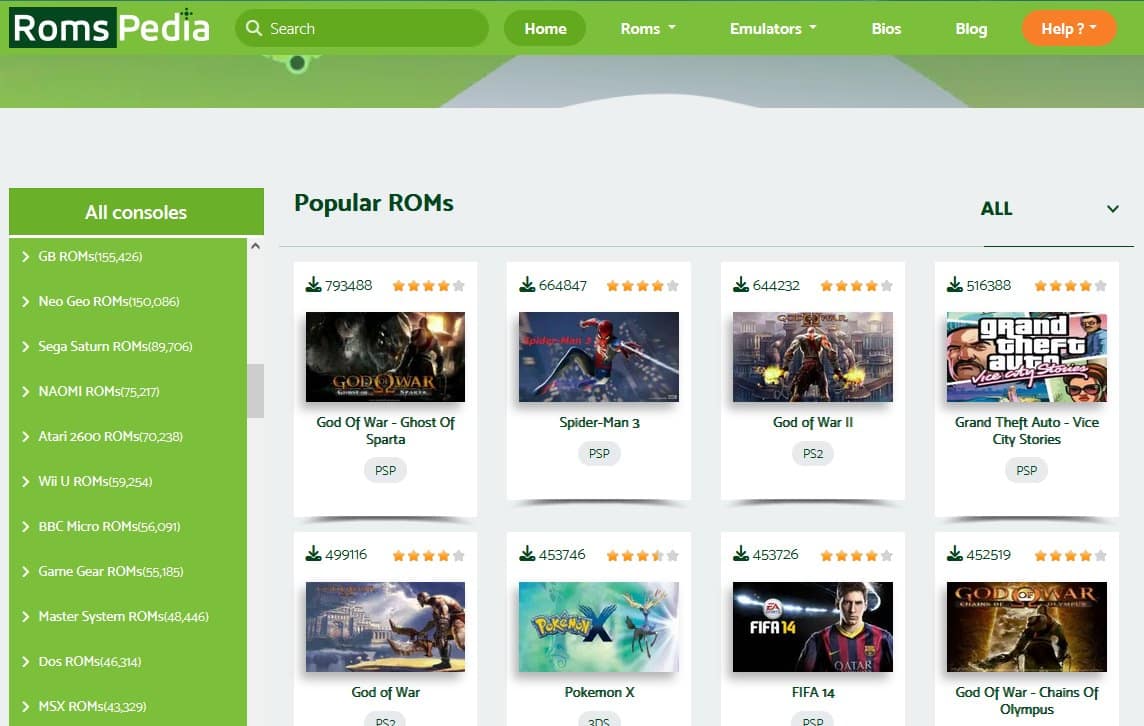This screenshot has height=726, width=1144.
Task: Open Wii U ROMs category
Action: point(95,482)
